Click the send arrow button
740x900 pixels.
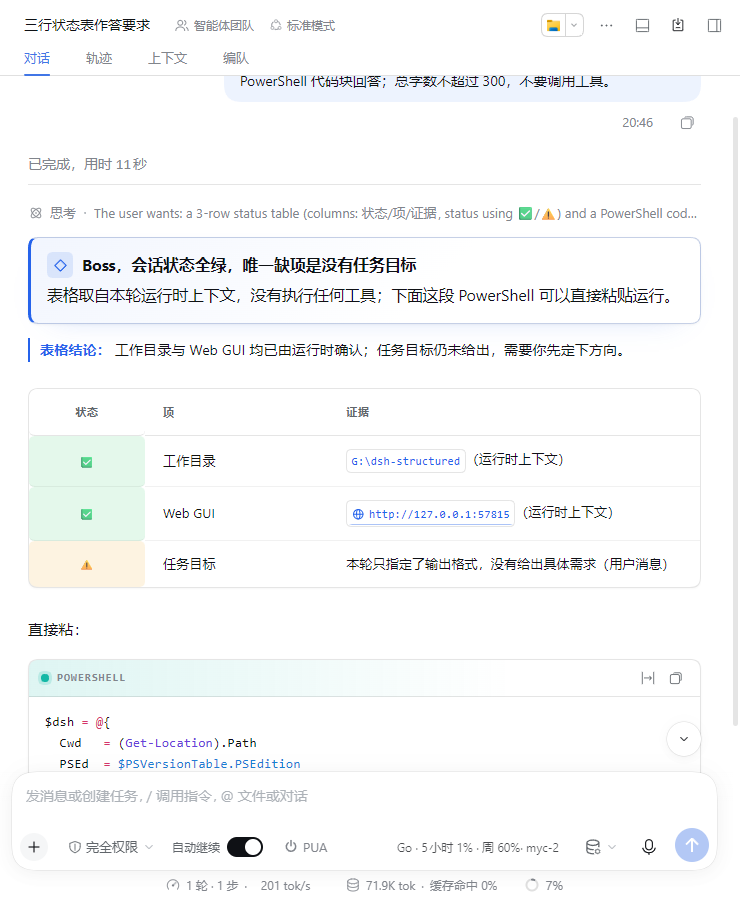(x=692, y=845)
